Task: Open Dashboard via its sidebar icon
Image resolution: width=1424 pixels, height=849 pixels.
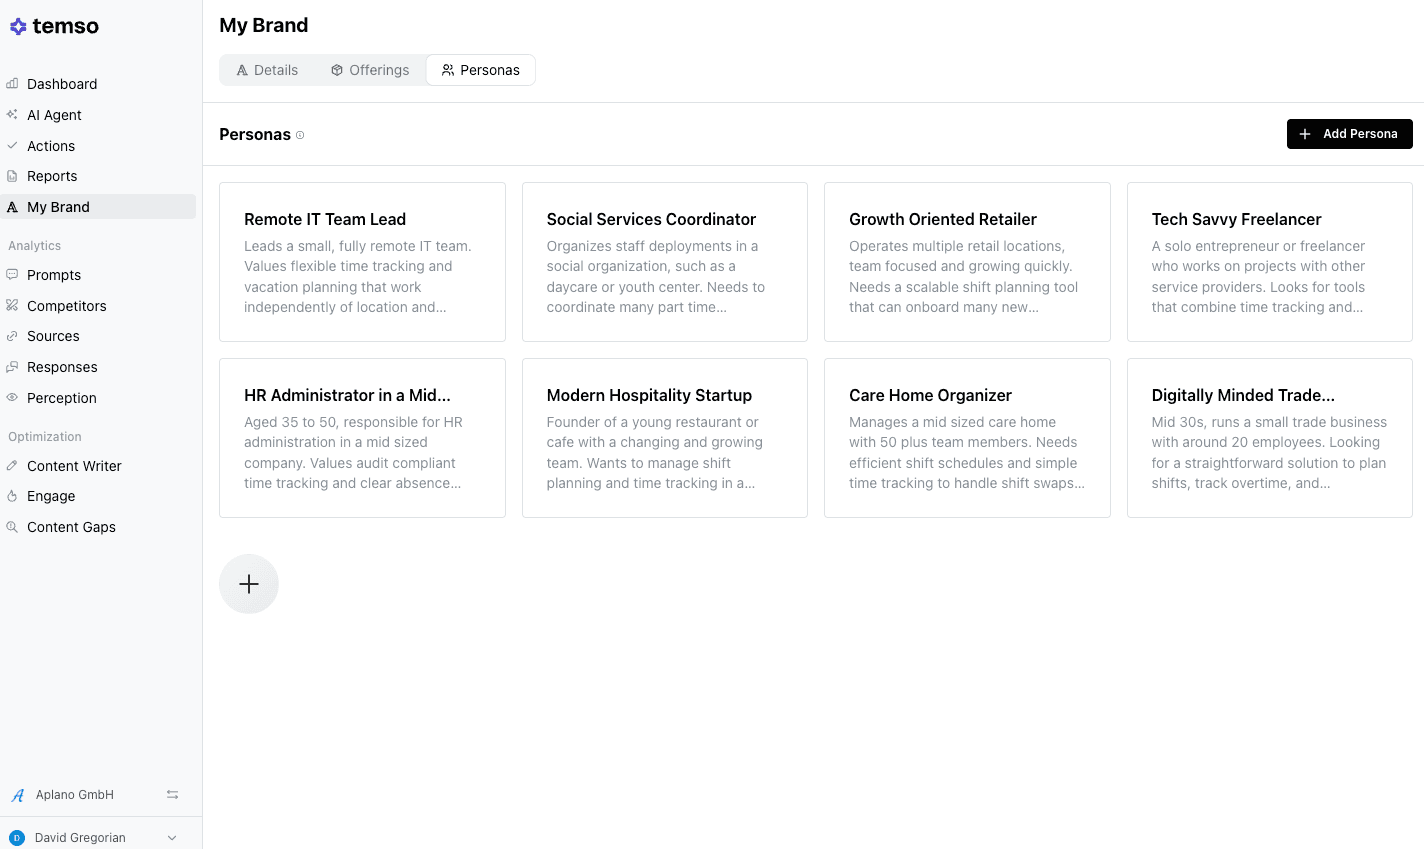Action: pos(12,84)
